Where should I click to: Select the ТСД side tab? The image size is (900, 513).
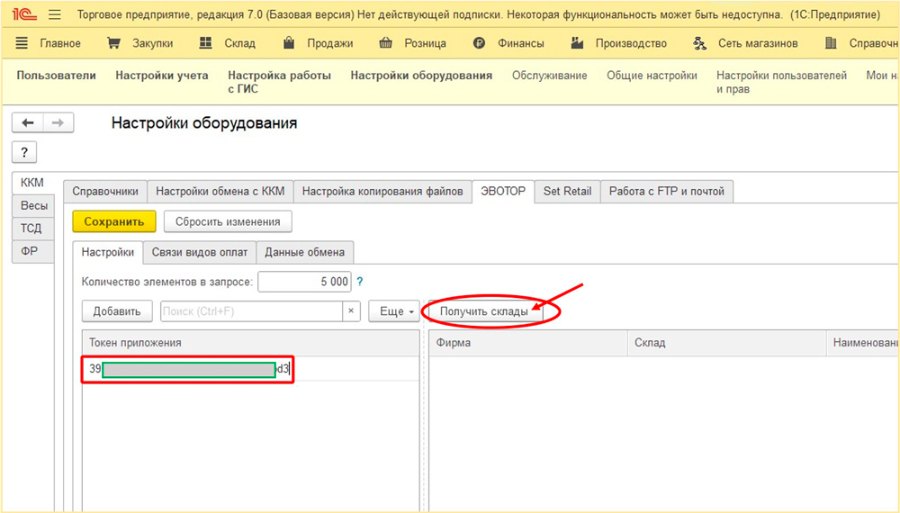tap(32, 228)
